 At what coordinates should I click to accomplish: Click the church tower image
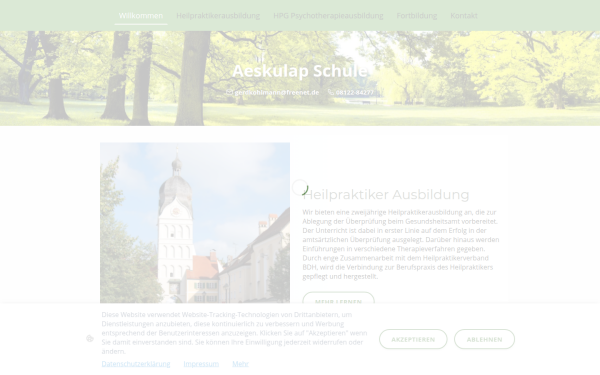[195, 223]
